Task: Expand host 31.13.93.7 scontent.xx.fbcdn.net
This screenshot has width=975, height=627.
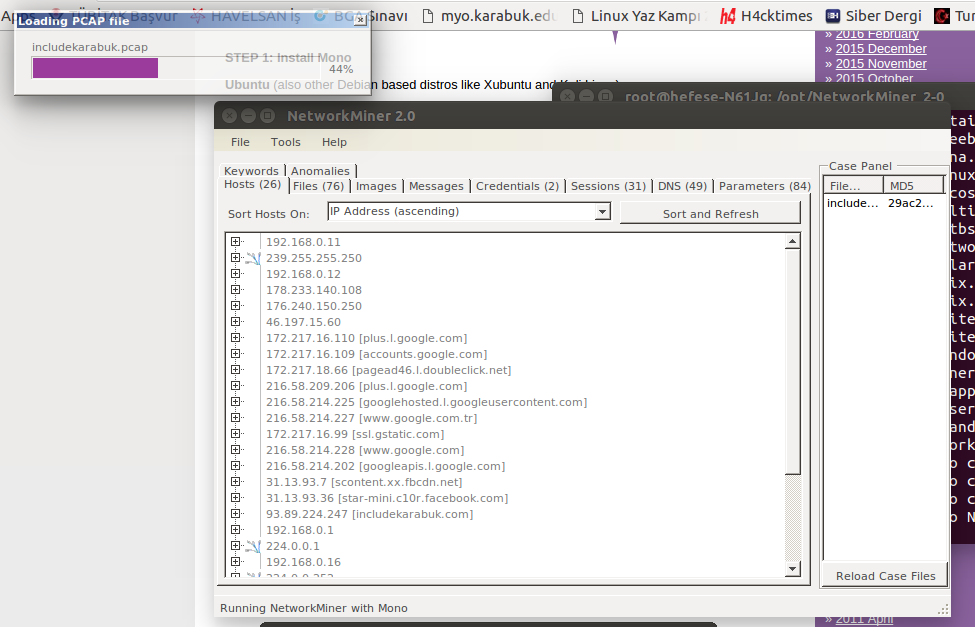Action: (x=235, y=481)
